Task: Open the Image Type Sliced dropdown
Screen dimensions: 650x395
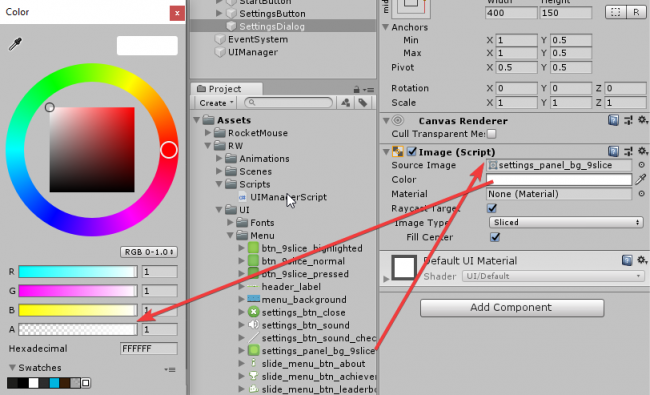Action: coord(566,223)
